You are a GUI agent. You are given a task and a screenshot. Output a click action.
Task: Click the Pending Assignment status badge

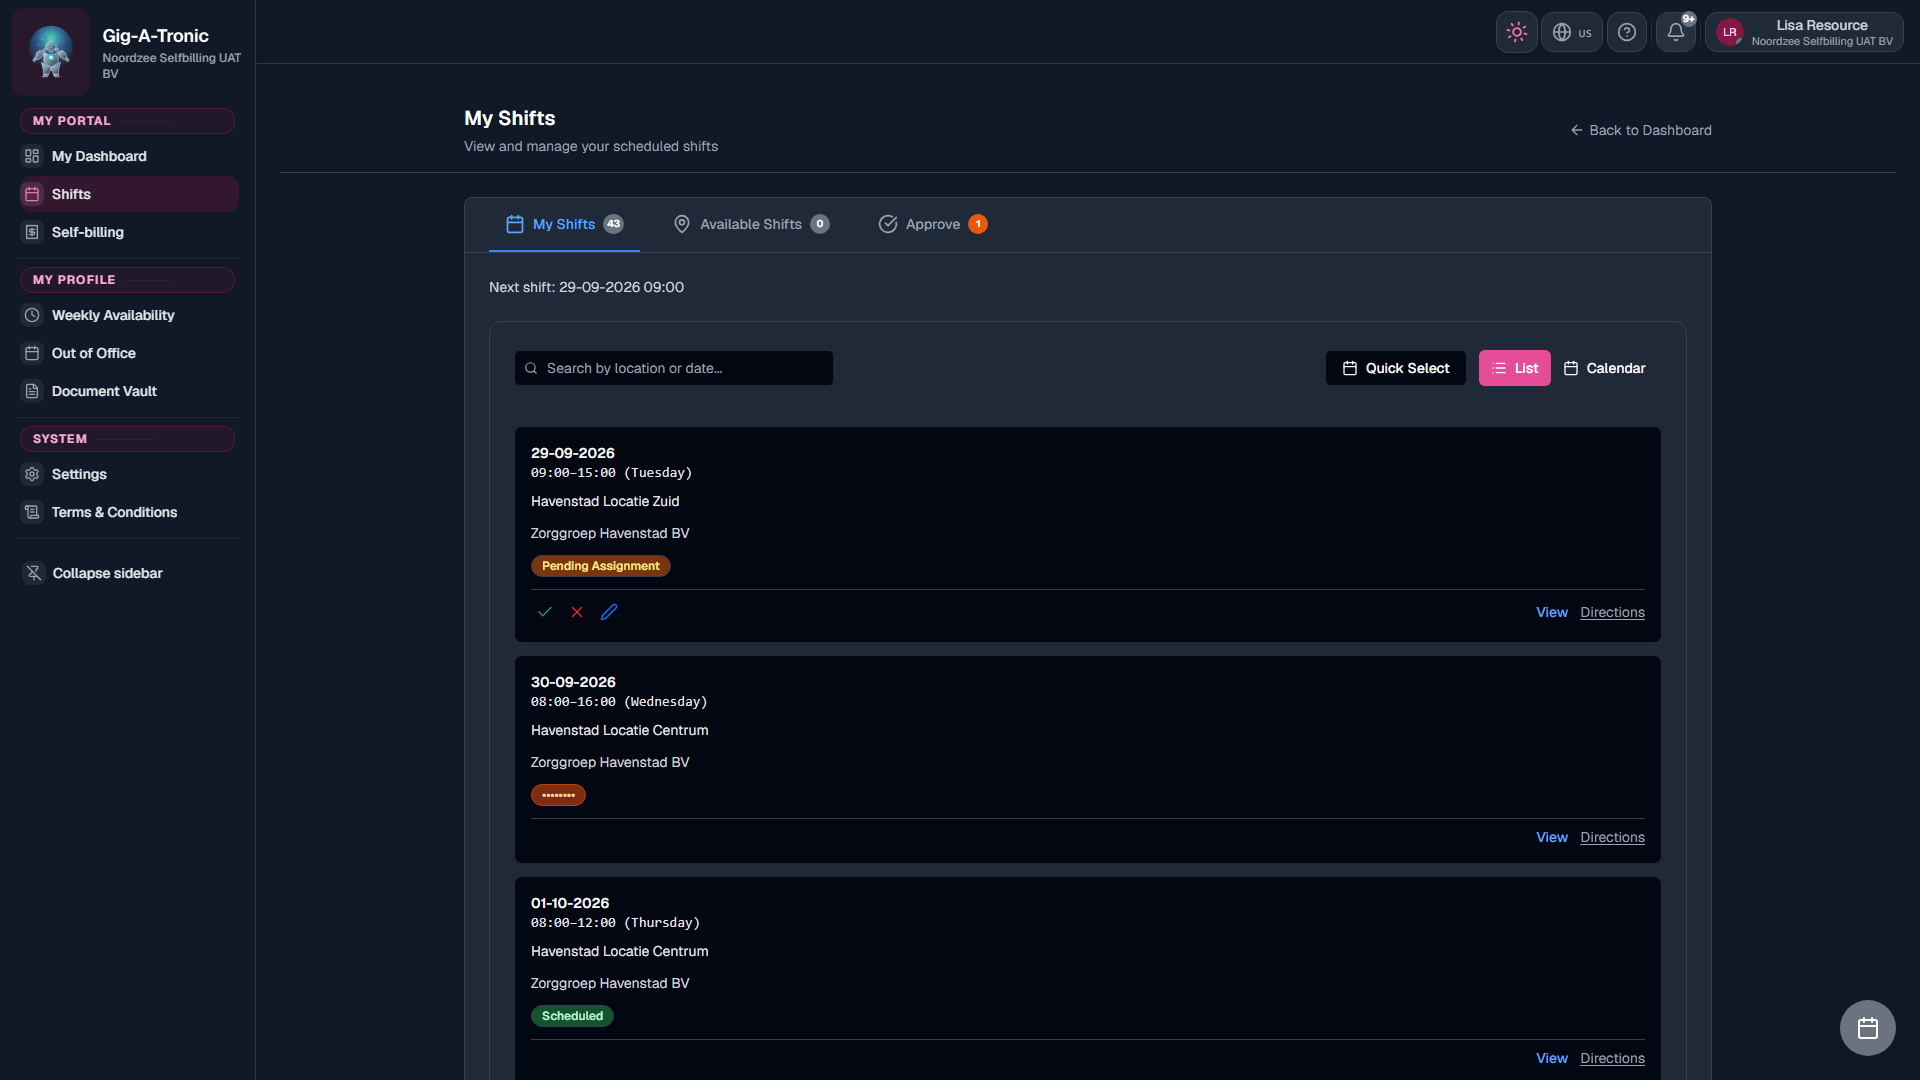(x=600, y=566)
